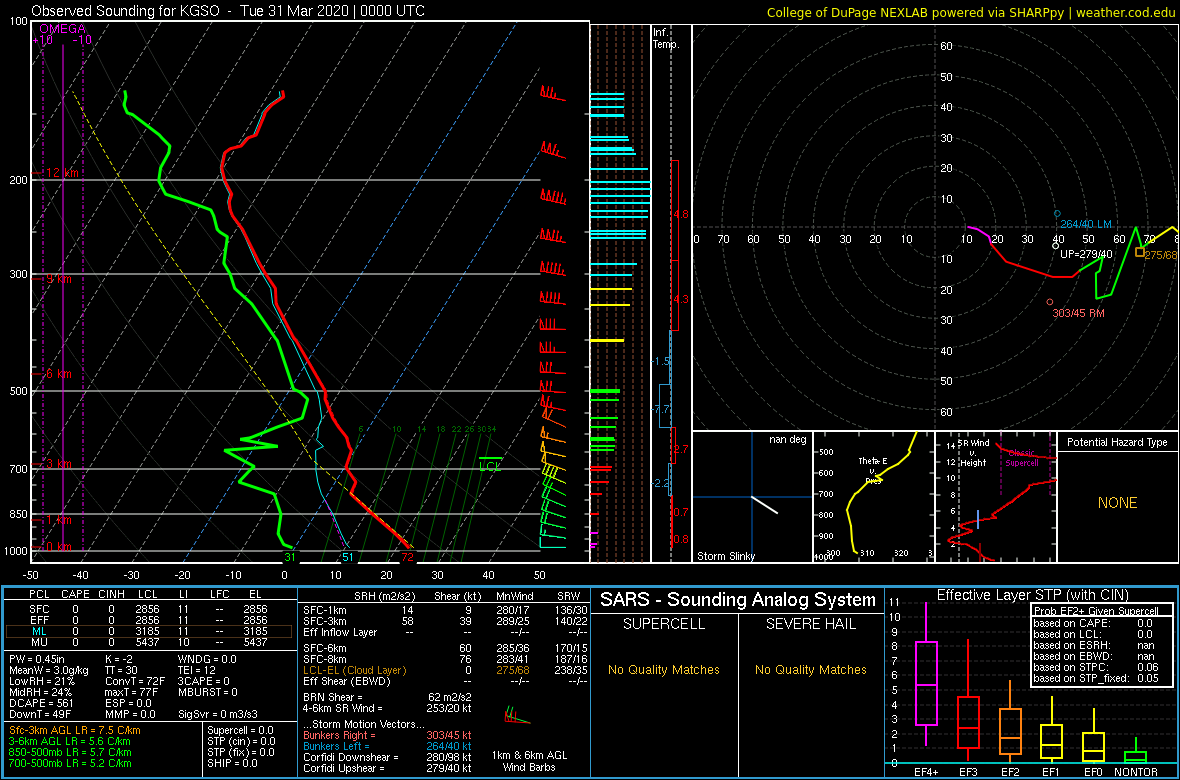This screenshot has height=780, width=1180.
Task: Click the magenta EF4+ box plot
Action: point(925,677)
